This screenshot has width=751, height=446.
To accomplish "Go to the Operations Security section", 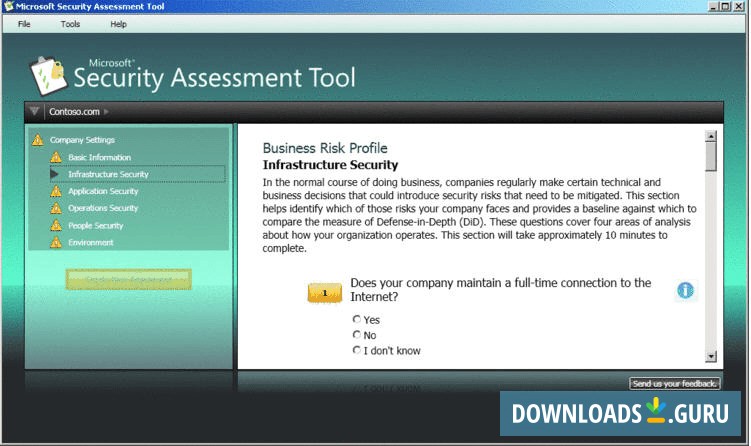I will (103, 208).
